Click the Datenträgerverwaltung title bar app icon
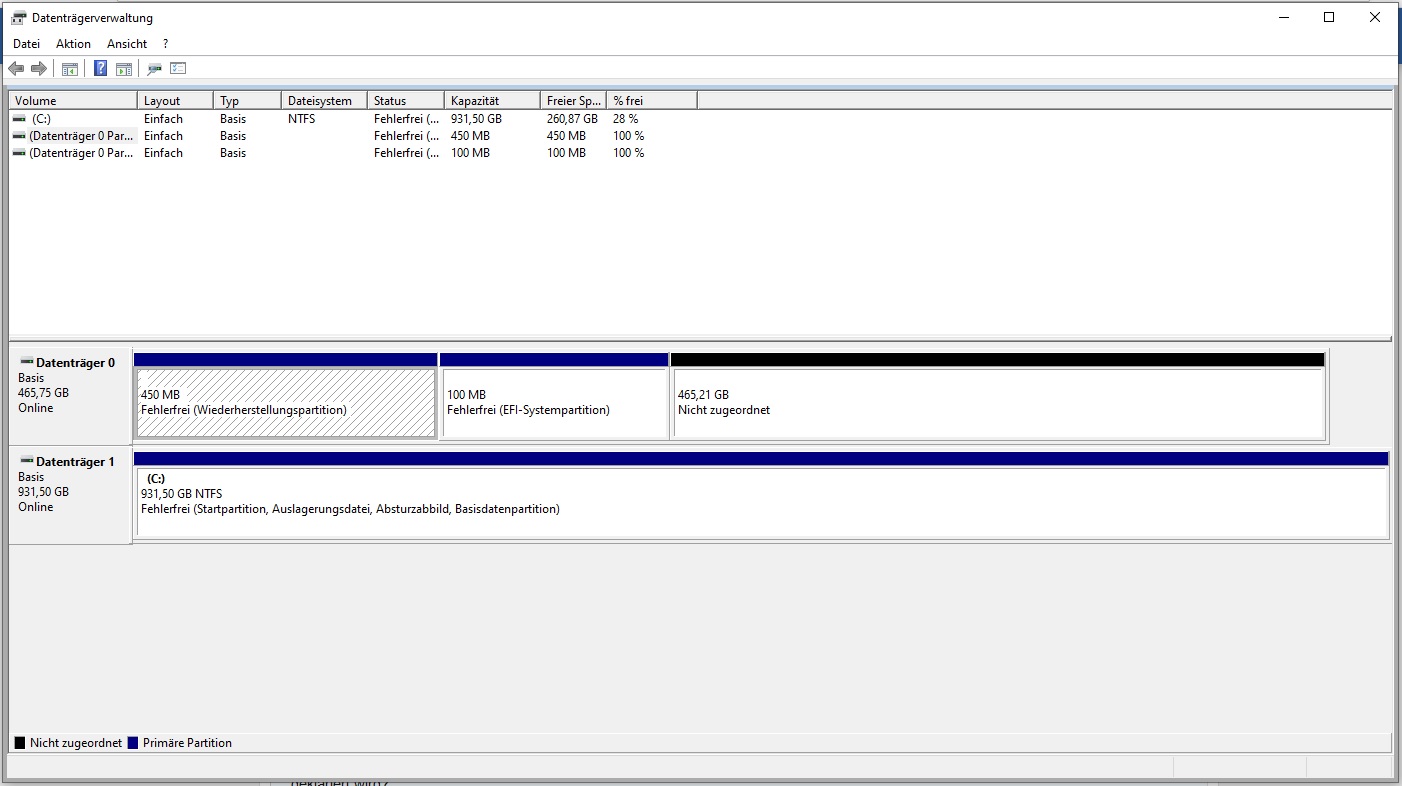This screenshot has width=1402, height=786. 18,18
